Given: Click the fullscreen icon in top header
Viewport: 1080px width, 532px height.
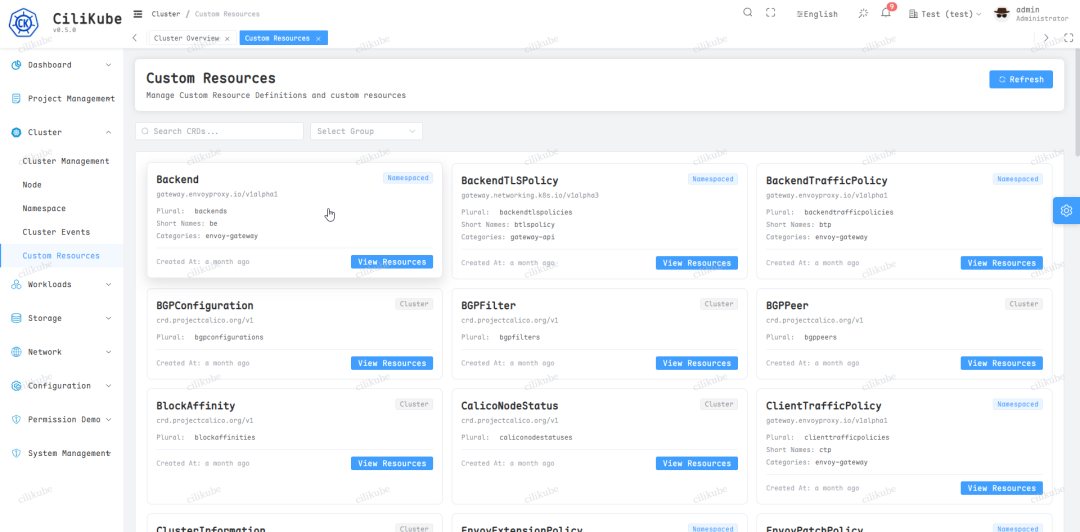Looking at the screenshot, I should tap(771, 13).
